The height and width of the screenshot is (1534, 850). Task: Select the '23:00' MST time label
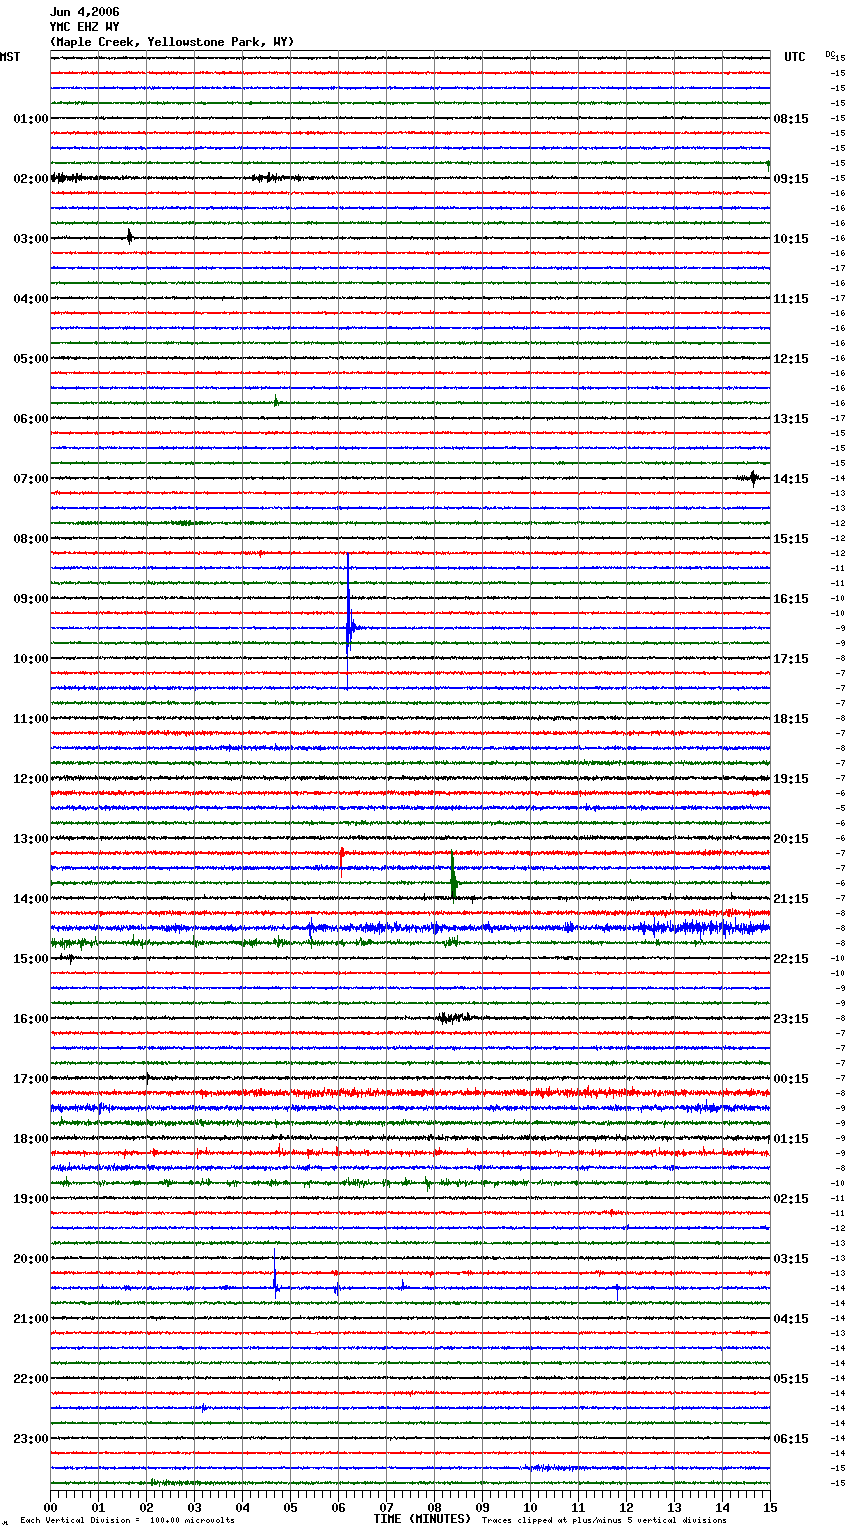(31, 1439)
